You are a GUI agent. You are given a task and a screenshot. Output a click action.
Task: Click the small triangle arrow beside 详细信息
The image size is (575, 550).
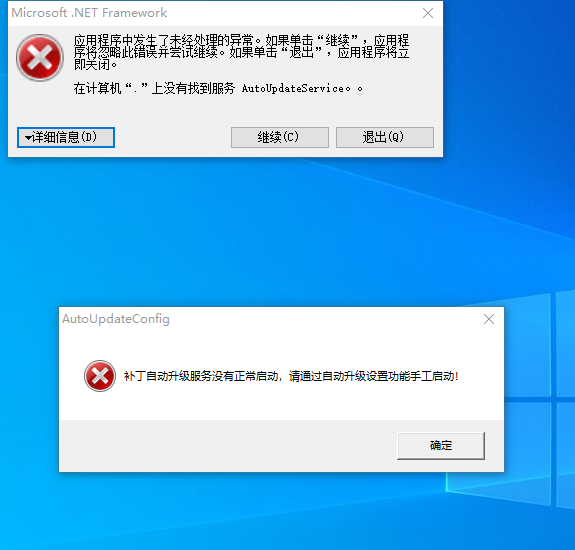[x=28, y=138]
